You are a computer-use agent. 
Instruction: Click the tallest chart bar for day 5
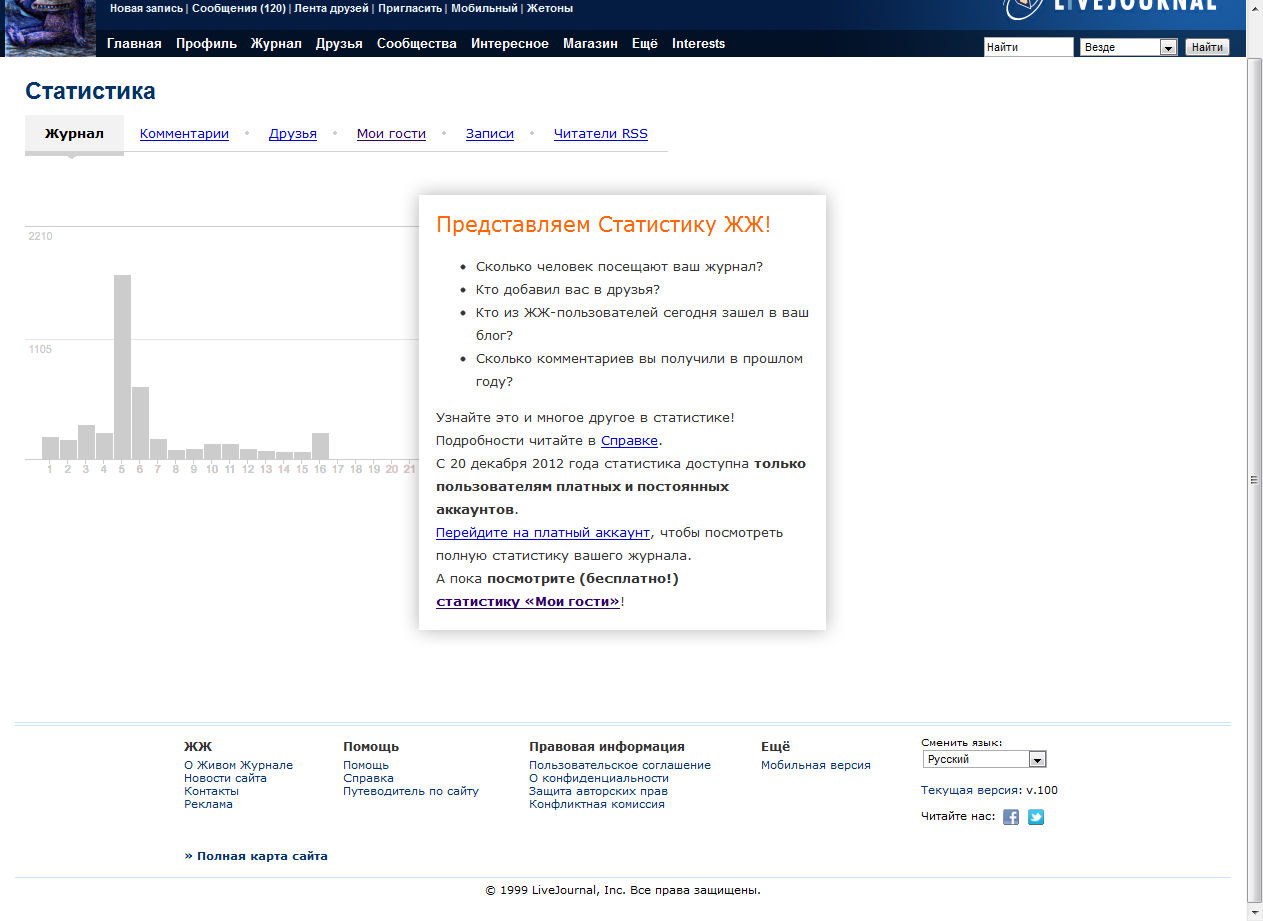[122, 367]
